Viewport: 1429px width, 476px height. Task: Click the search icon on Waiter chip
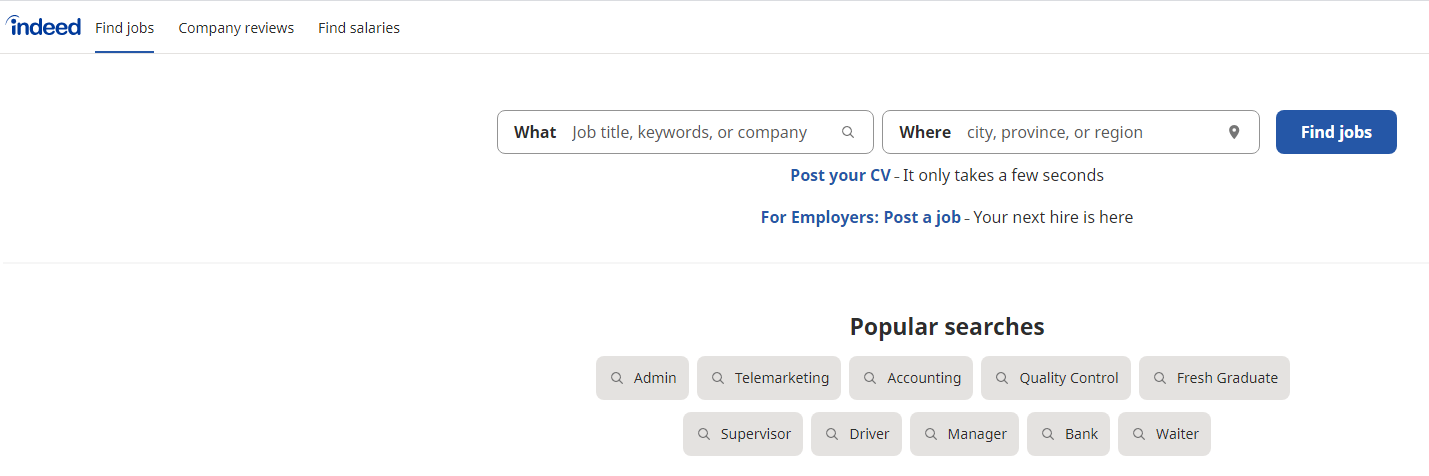click(x=1139, y=434)
